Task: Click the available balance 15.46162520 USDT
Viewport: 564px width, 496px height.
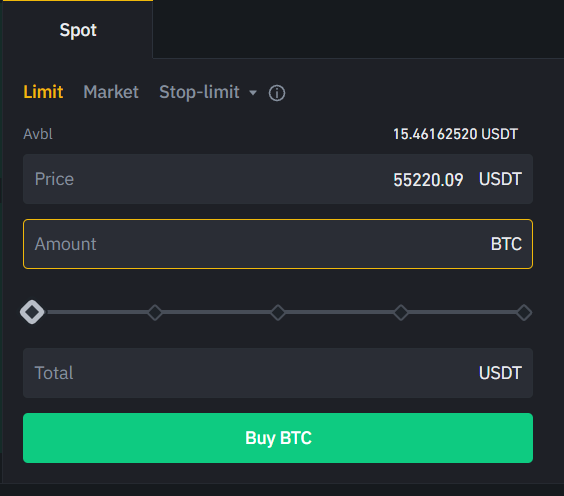Action: coord(455,134)
